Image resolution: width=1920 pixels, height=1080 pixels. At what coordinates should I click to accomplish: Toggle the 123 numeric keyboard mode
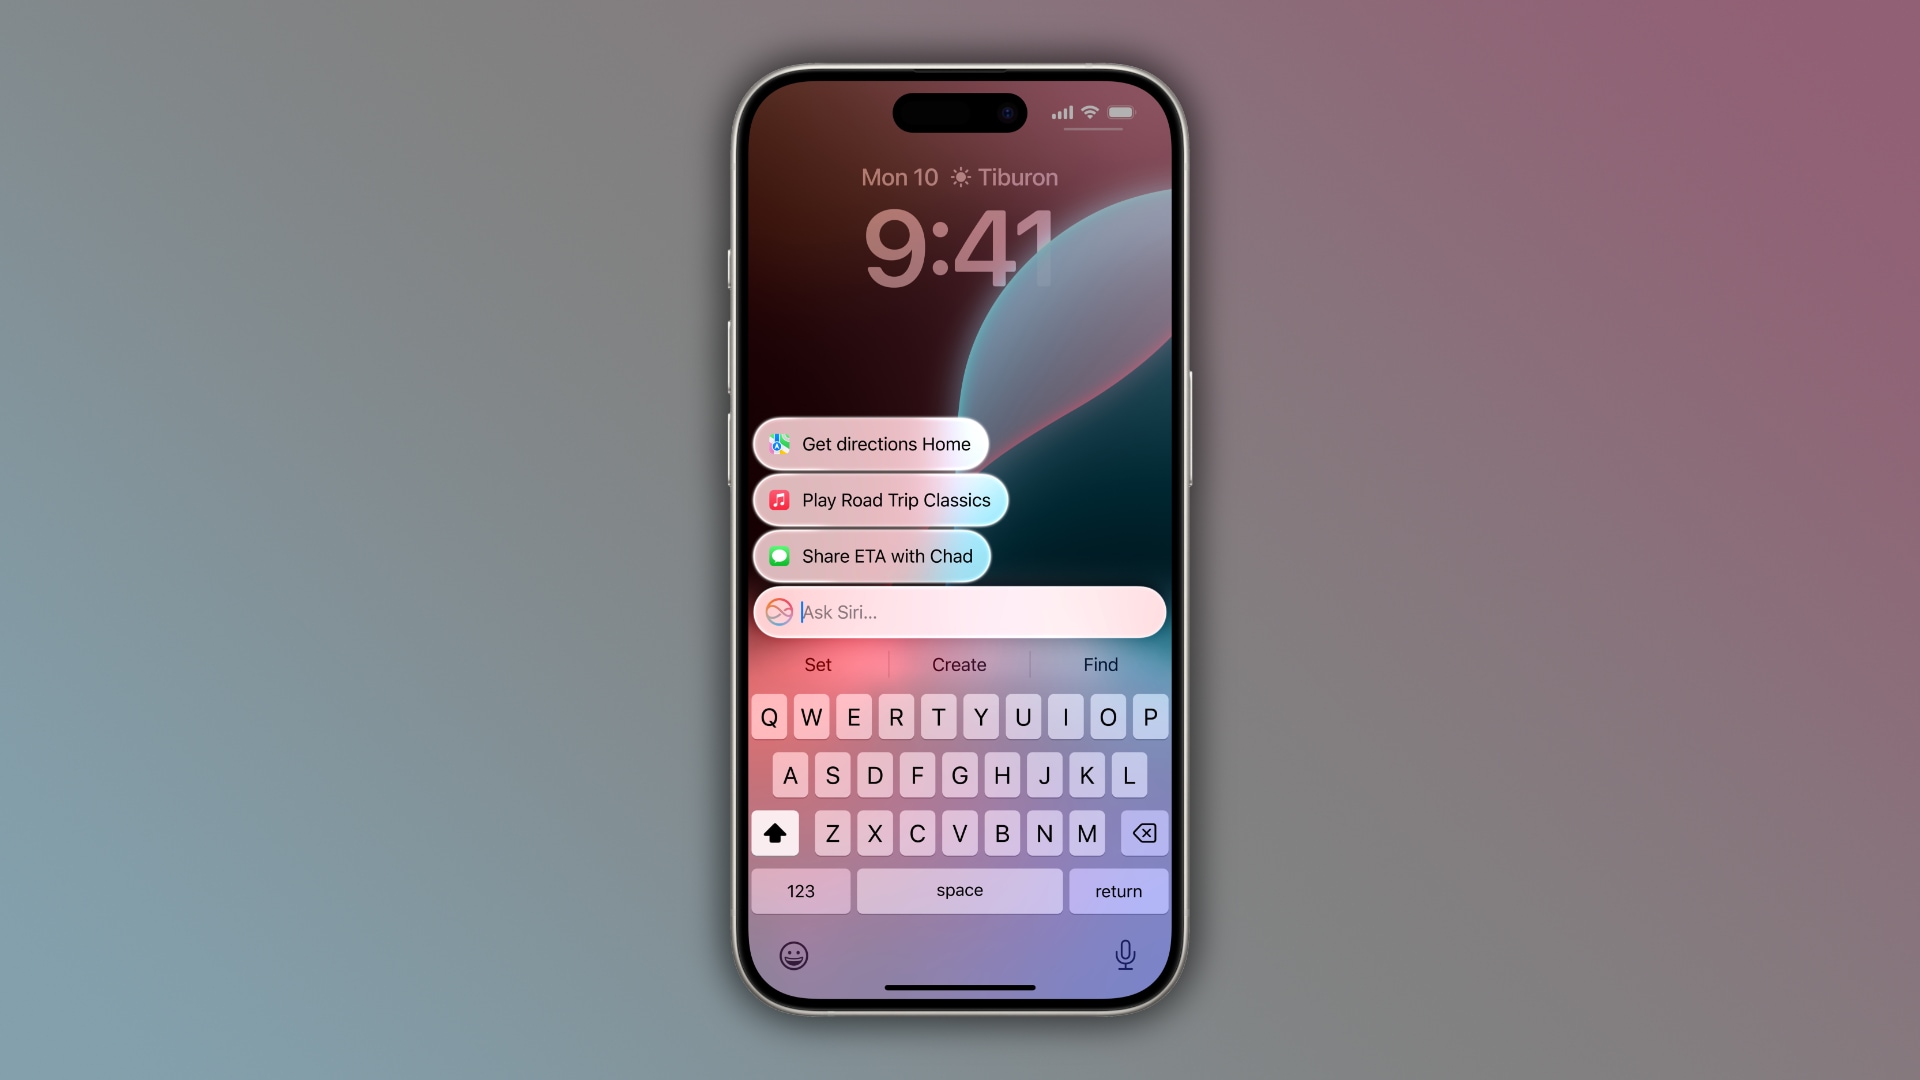[x=800, y=890]
